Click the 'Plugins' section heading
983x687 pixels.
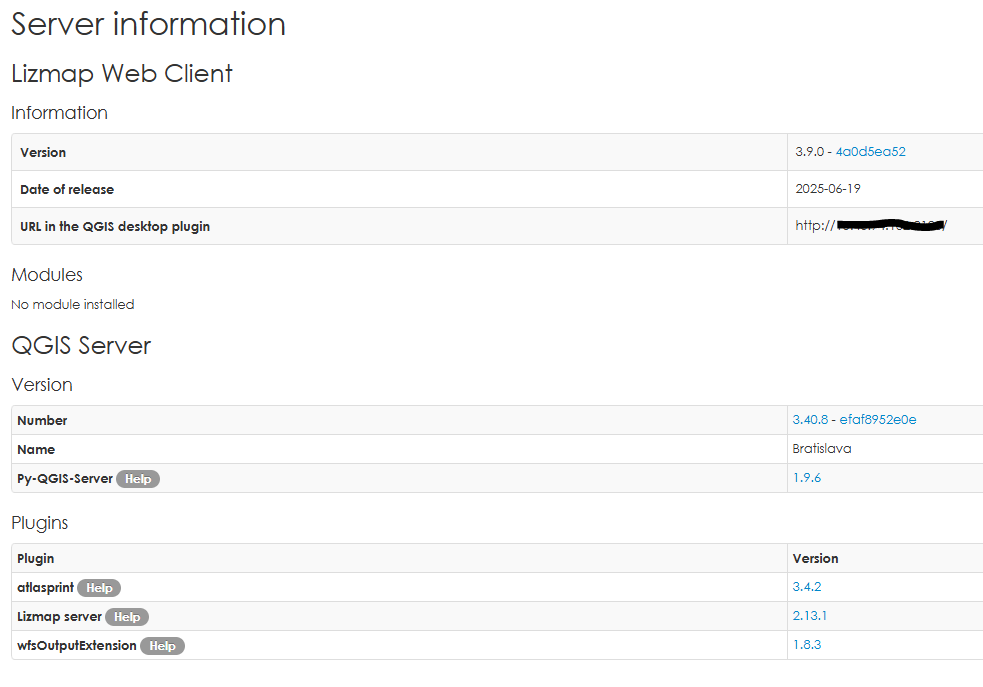(39, 523)
